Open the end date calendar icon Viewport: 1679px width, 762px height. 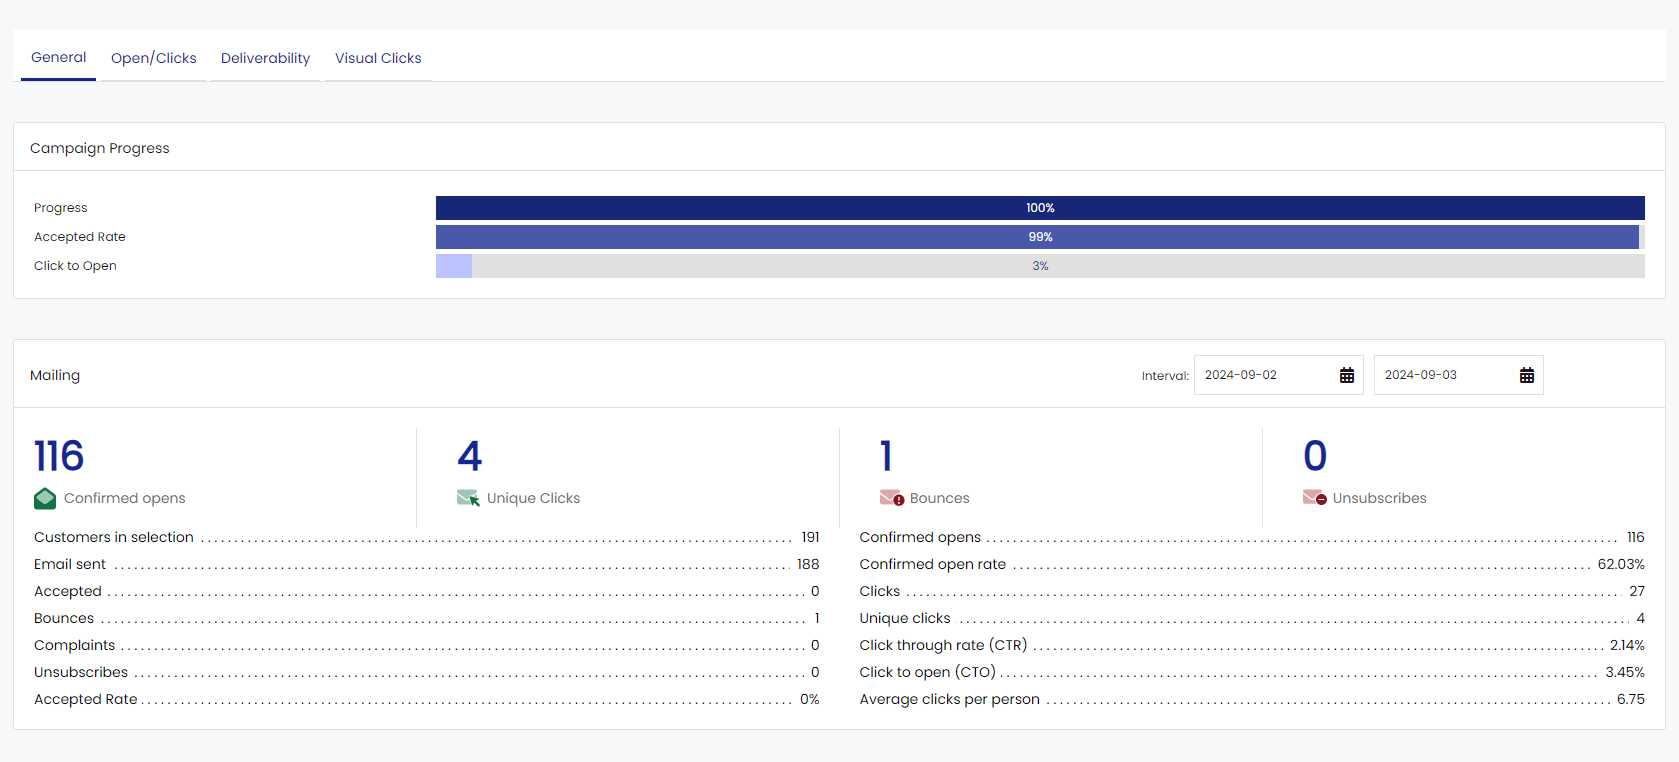click(x=1527, y=376)
